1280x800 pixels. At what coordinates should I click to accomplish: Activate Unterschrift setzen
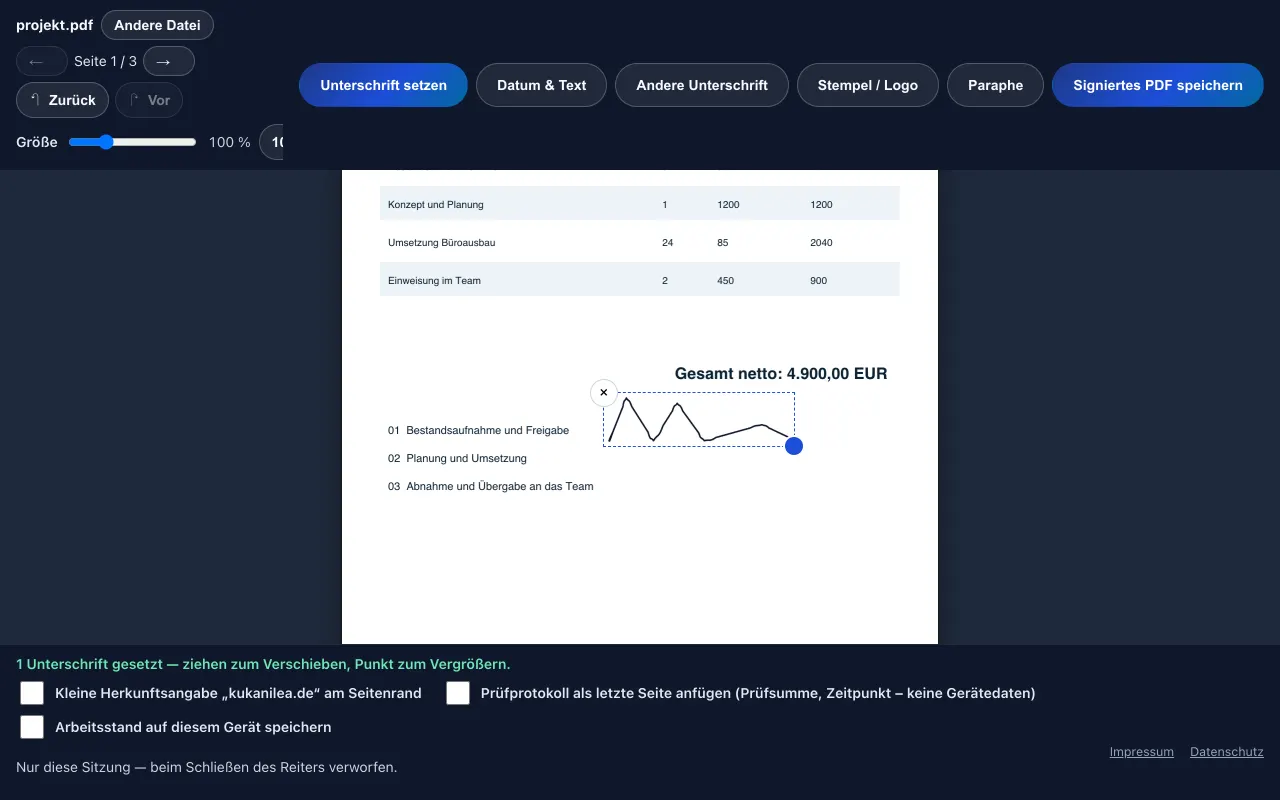(x=383, y=85)
